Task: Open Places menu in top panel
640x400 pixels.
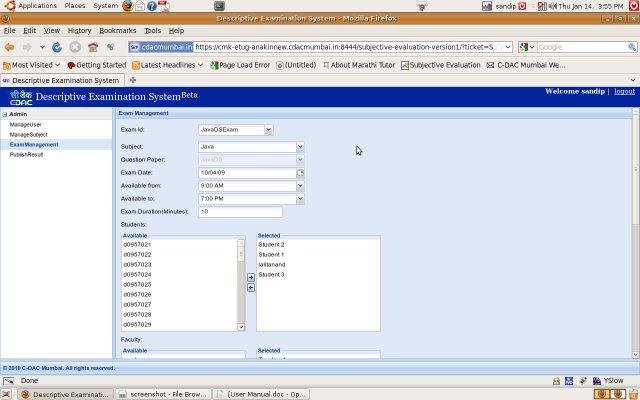Action: tap(75, 6)
